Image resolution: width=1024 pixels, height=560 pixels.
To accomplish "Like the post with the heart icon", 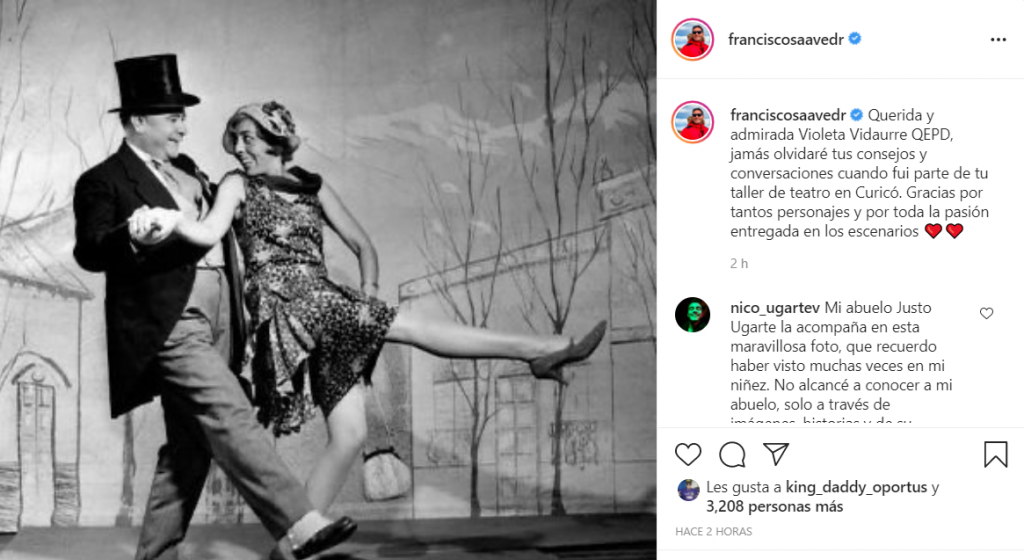I will (688, 454).
